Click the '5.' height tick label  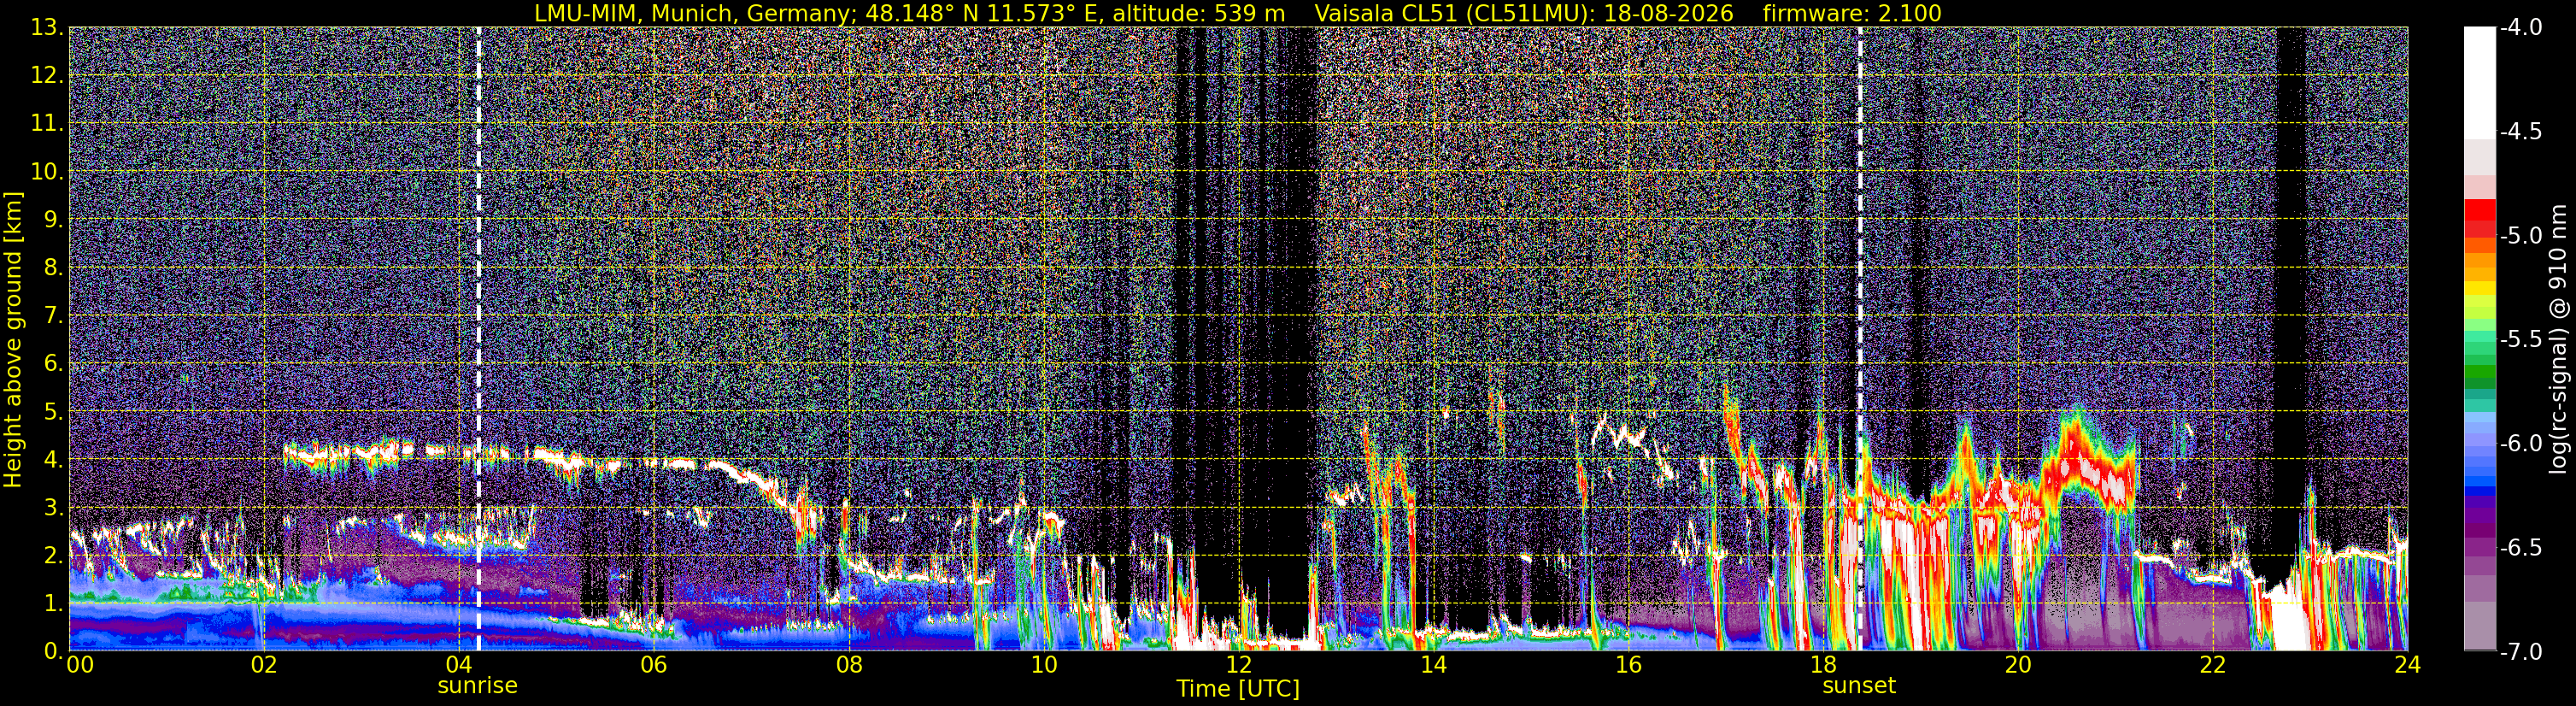(x=54, y=411)
